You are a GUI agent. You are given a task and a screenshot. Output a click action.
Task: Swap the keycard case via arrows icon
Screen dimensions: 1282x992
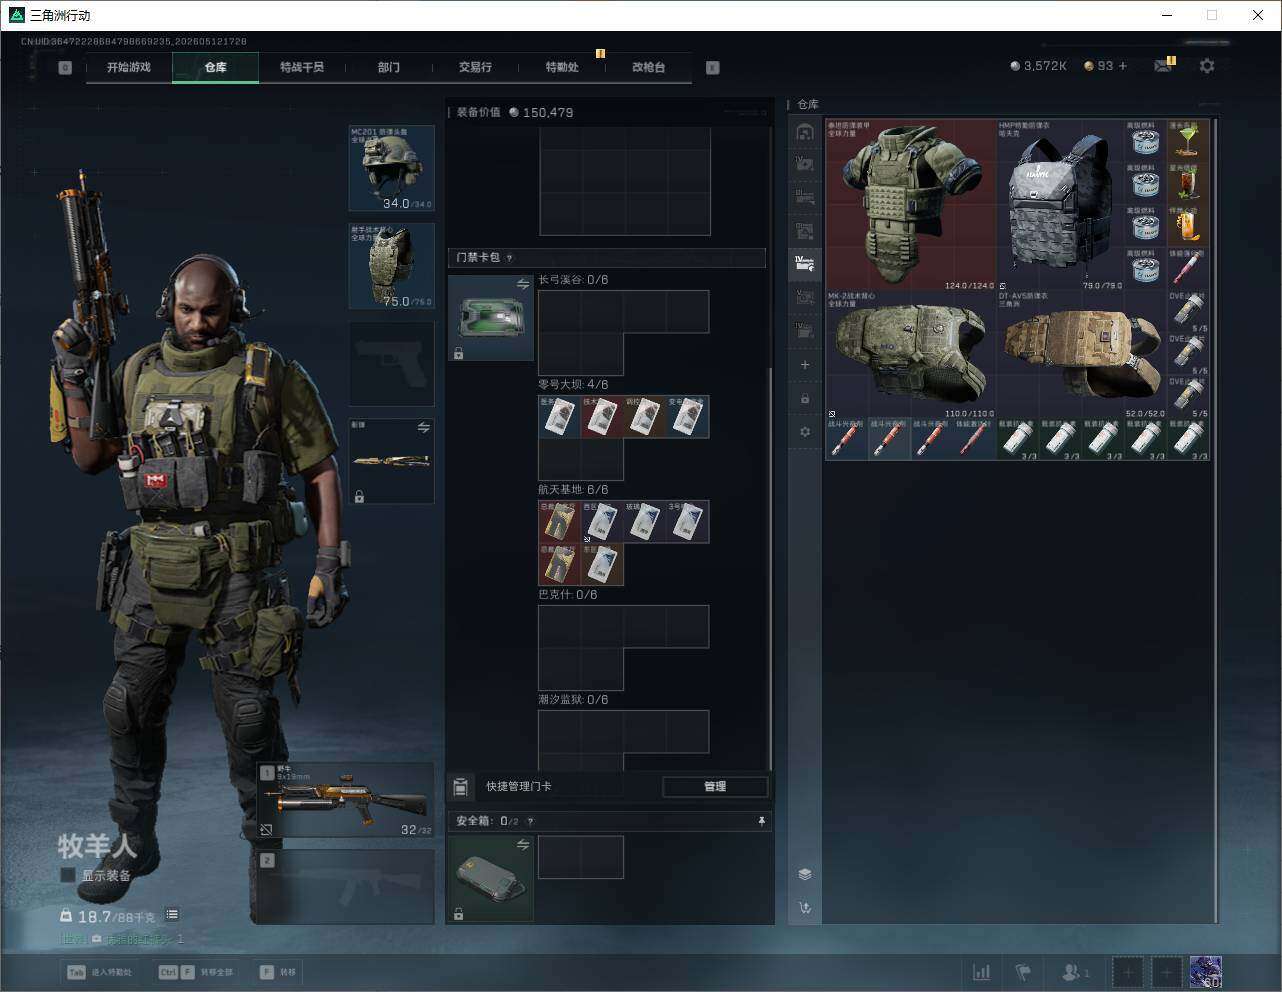click(x=523, y=285)
